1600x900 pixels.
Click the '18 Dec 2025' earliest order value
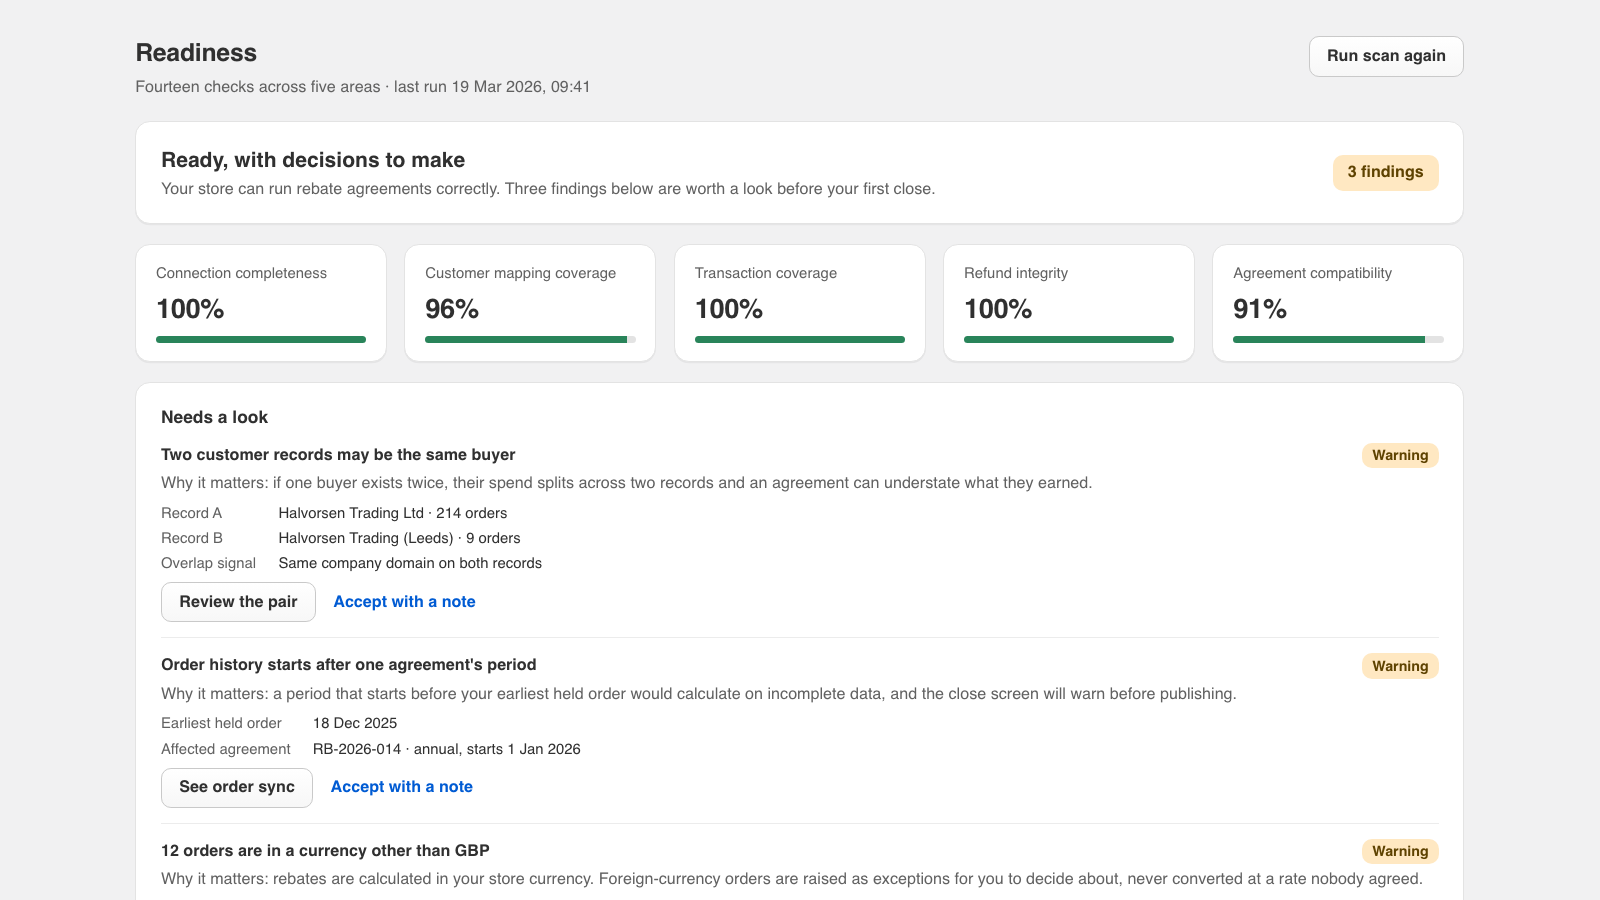click(x=355, y=723)
